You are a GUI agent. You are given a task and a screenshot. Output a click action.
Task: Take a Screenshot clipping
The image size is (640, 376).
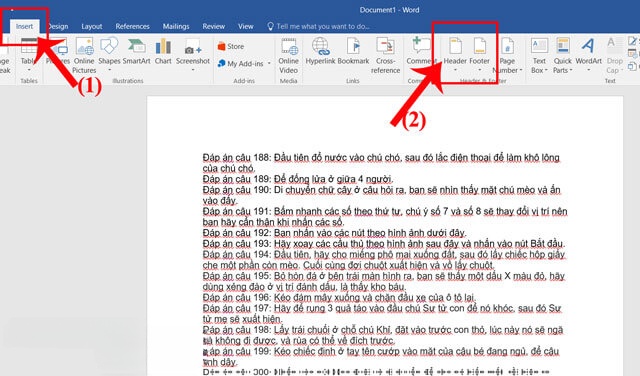point(193,53)
